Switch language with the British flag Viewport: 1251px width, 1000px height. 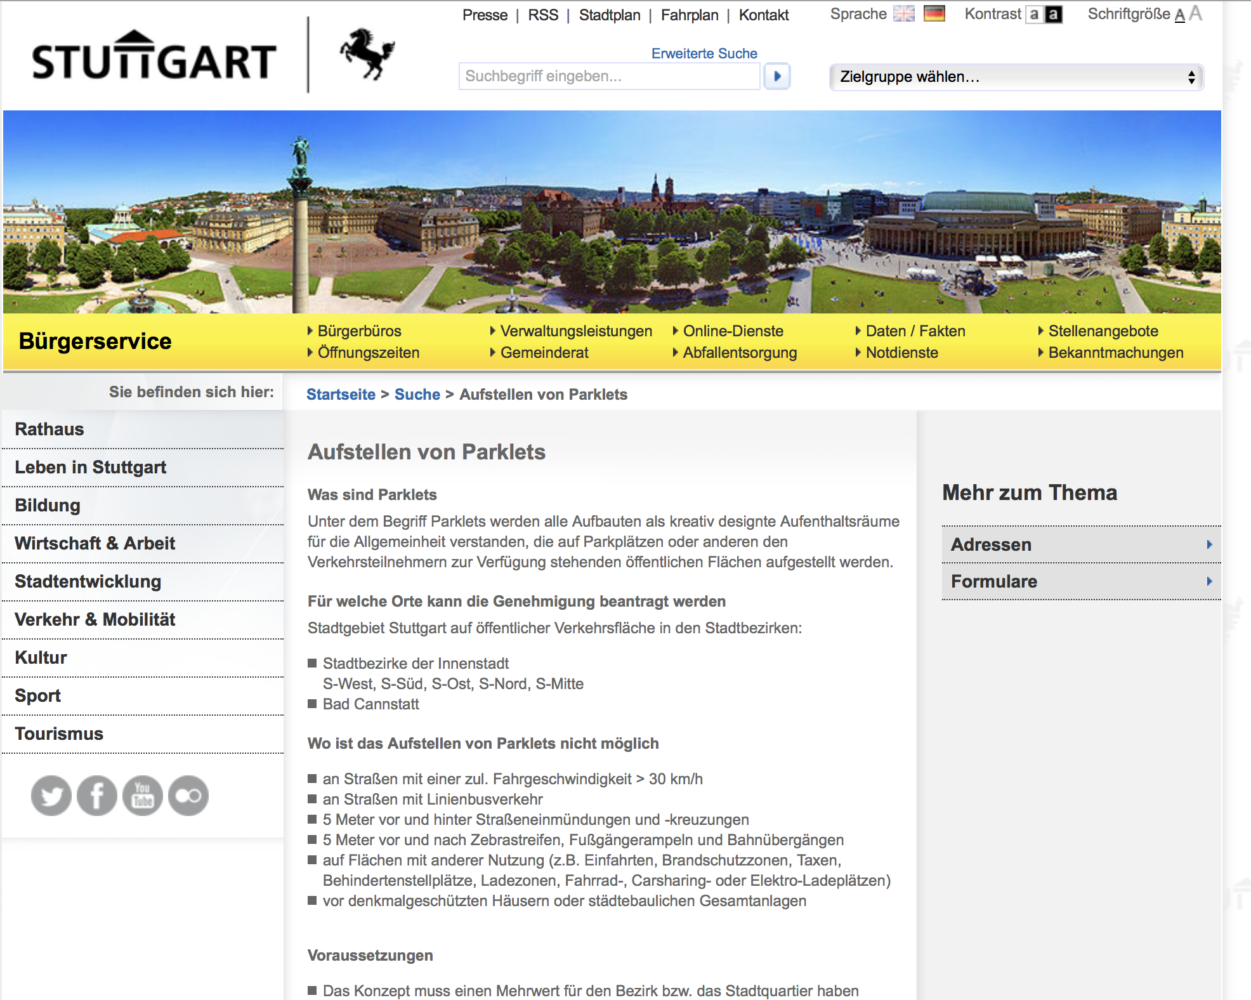click(x=904, y=14)
